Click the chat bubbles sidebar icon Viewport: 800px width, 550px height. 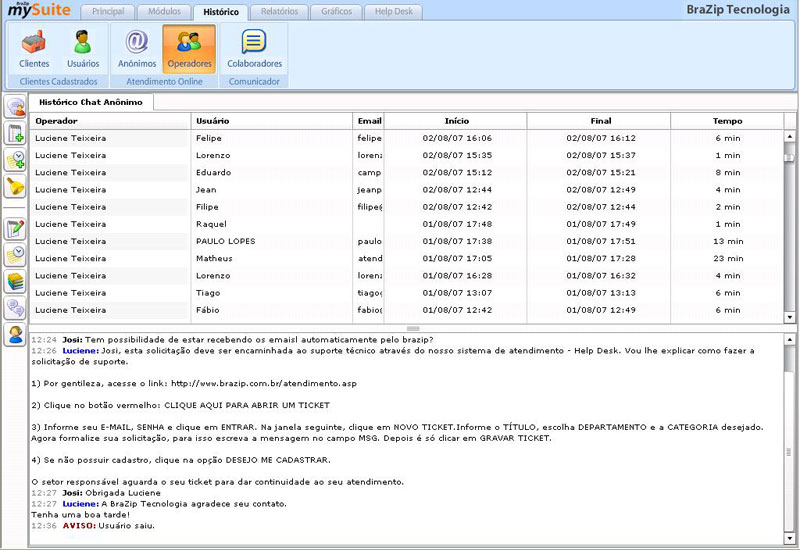tap(15, 308)
